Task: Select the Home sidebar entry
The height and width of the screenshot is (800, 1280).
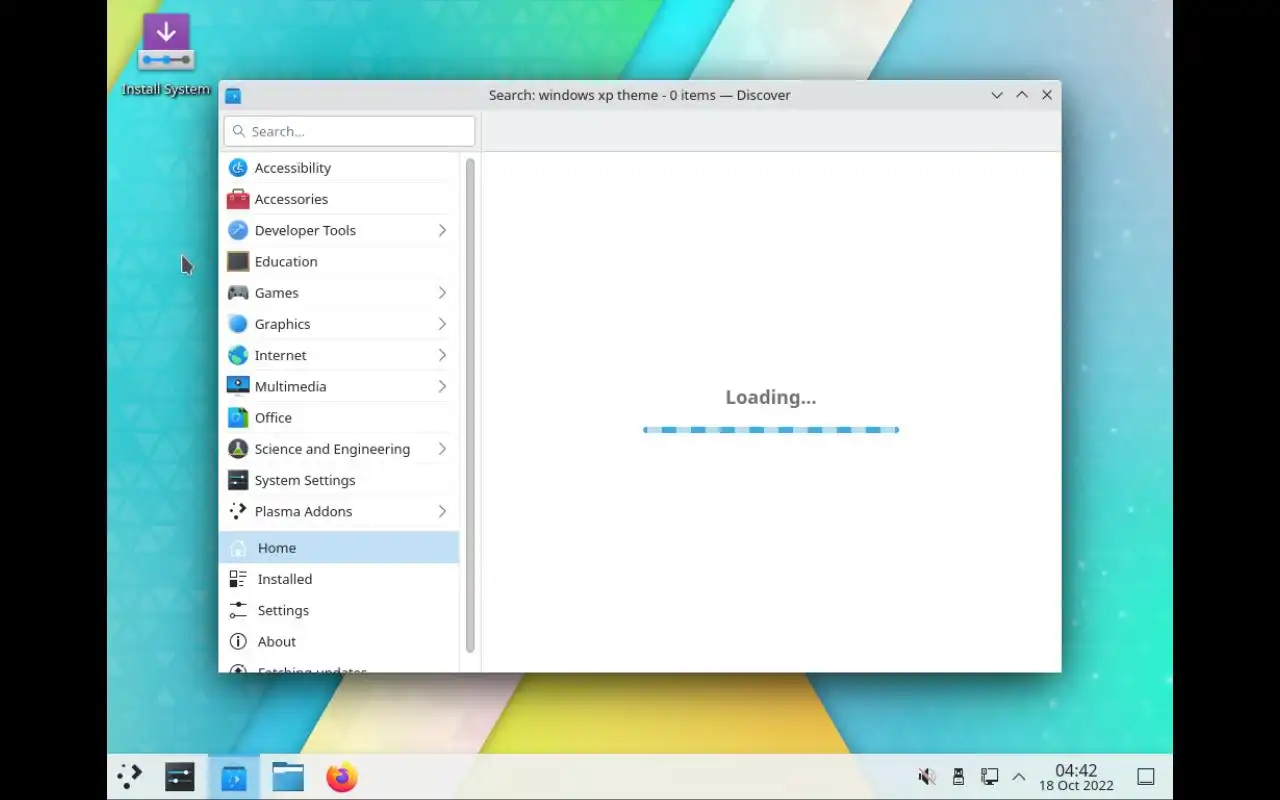Action: pos(339,548)
